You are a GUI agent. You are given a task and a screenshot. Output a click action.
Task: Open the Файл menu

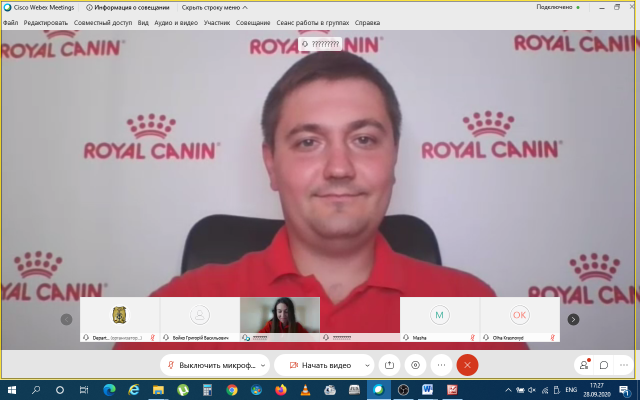[10, 22]
